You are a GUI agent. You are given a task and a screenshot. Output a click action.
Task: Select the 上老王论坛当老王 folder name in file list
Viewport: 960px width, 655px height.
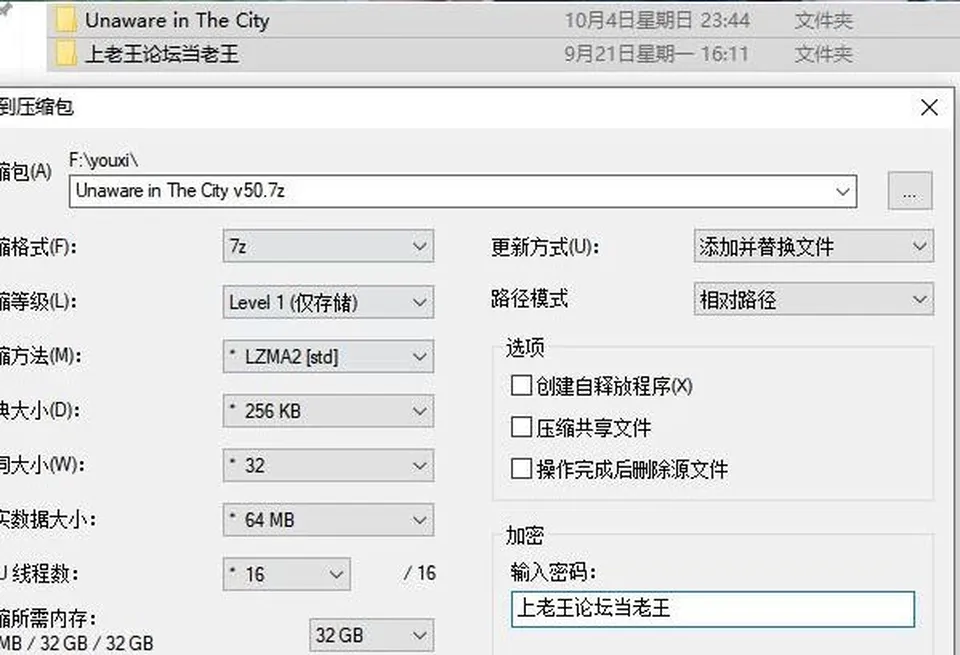(x=162, y=54)
